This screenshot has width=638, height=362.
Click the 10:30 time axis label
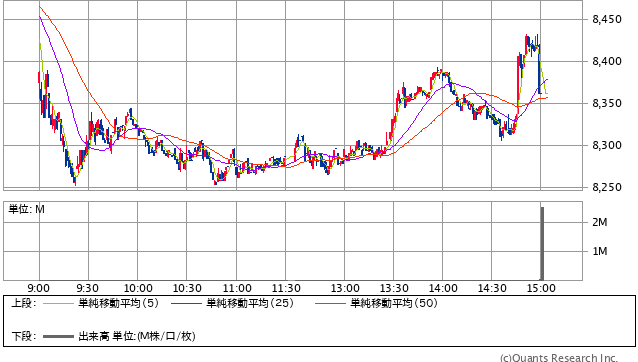(187, 288)
